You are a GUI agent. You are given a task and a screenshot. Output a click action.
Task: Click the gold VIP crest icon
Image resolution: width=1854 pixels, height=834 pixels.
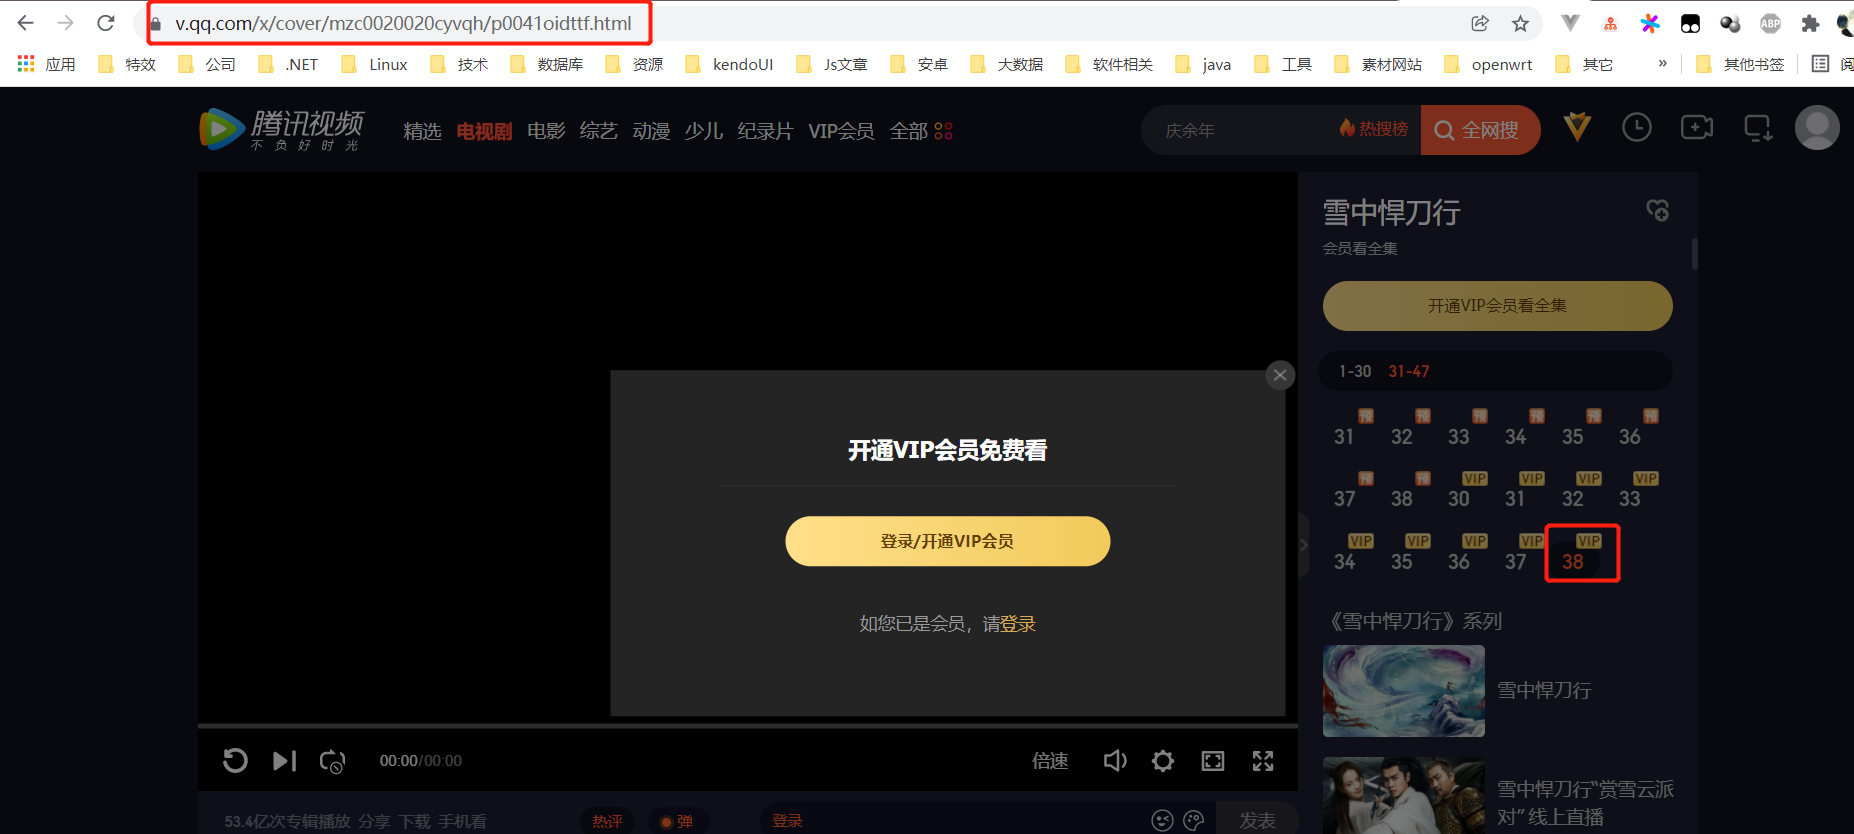1577,128
